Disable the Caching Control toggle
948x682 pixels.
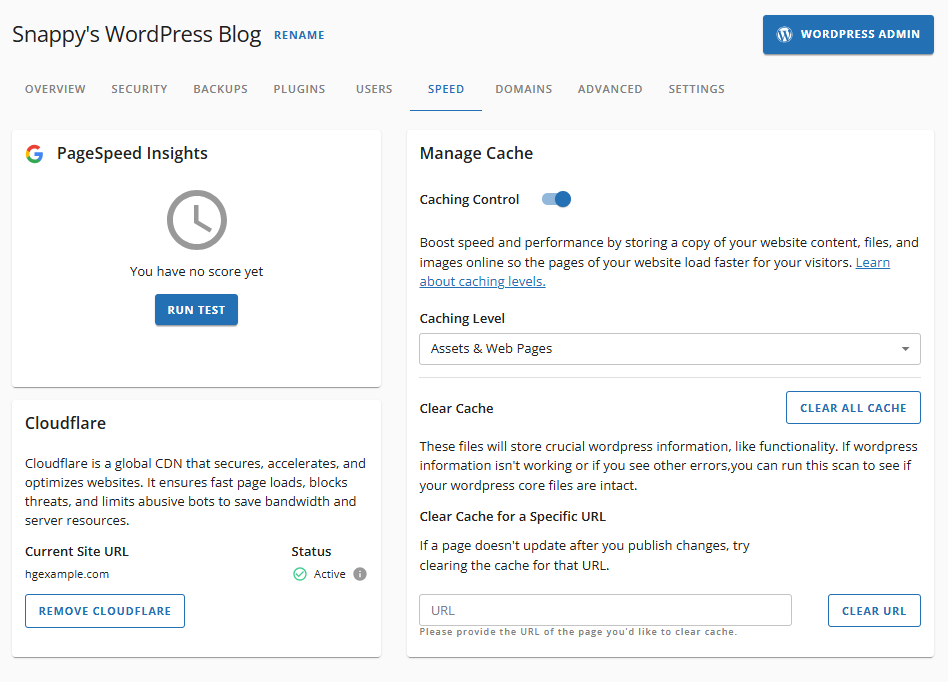tap(556, 199)
